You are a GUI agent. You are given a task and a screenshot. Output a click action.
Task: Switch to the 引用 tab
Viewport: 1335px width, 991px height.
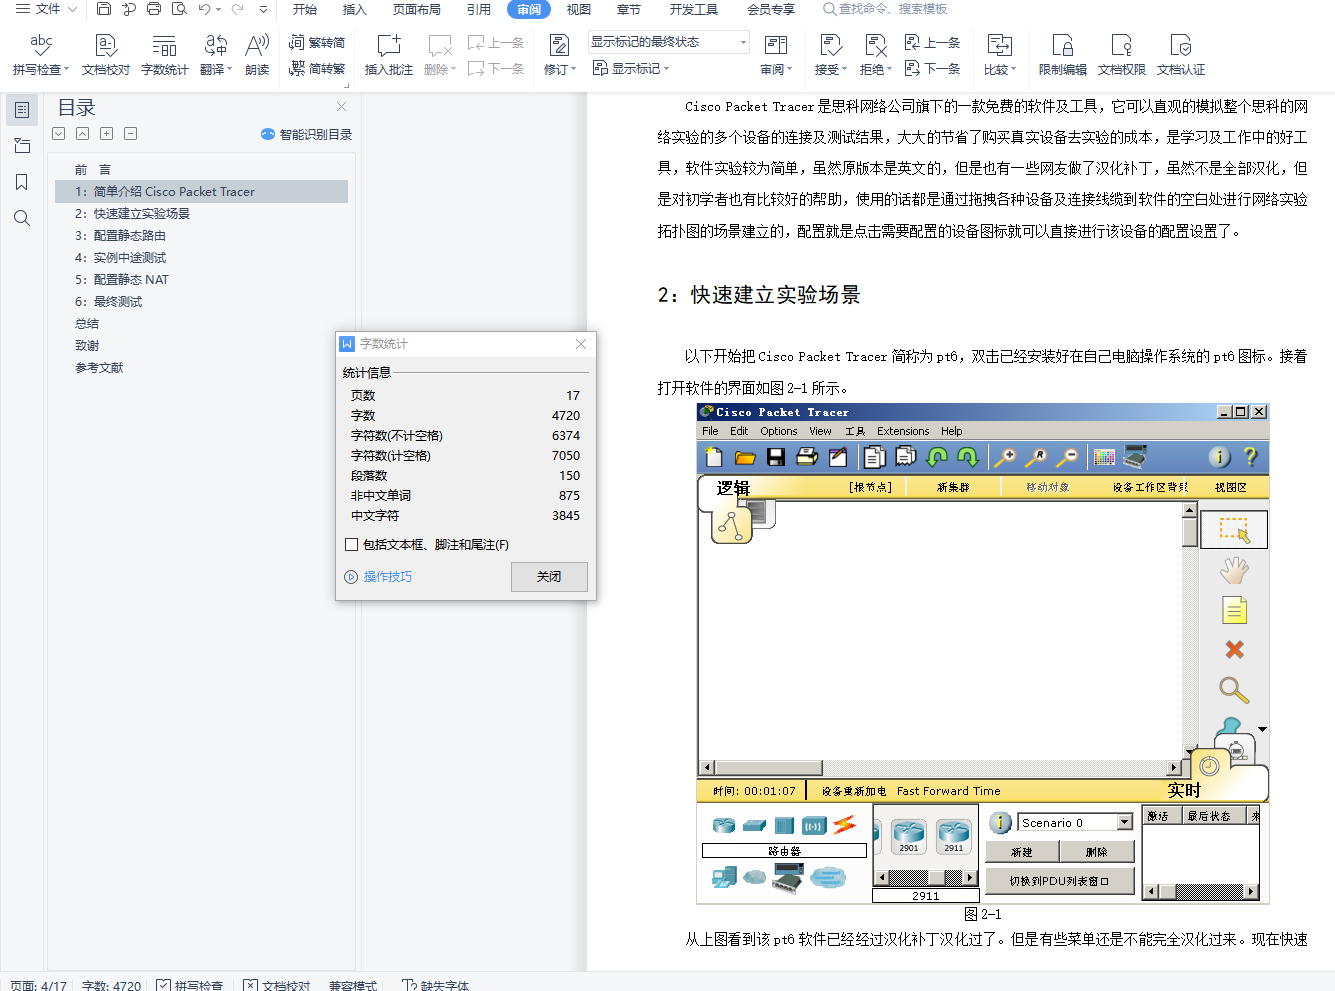[x=479, y=9]
